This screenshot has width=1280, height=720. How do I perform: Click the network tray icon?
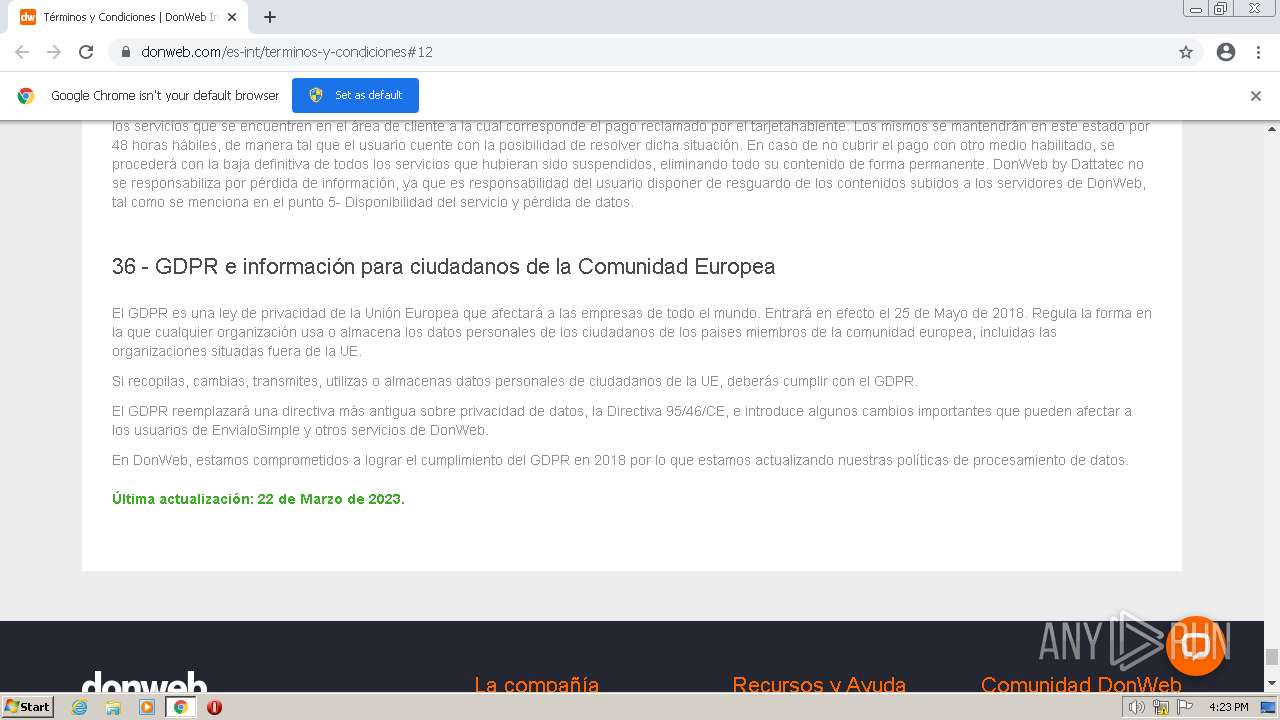coord(1161,707)
